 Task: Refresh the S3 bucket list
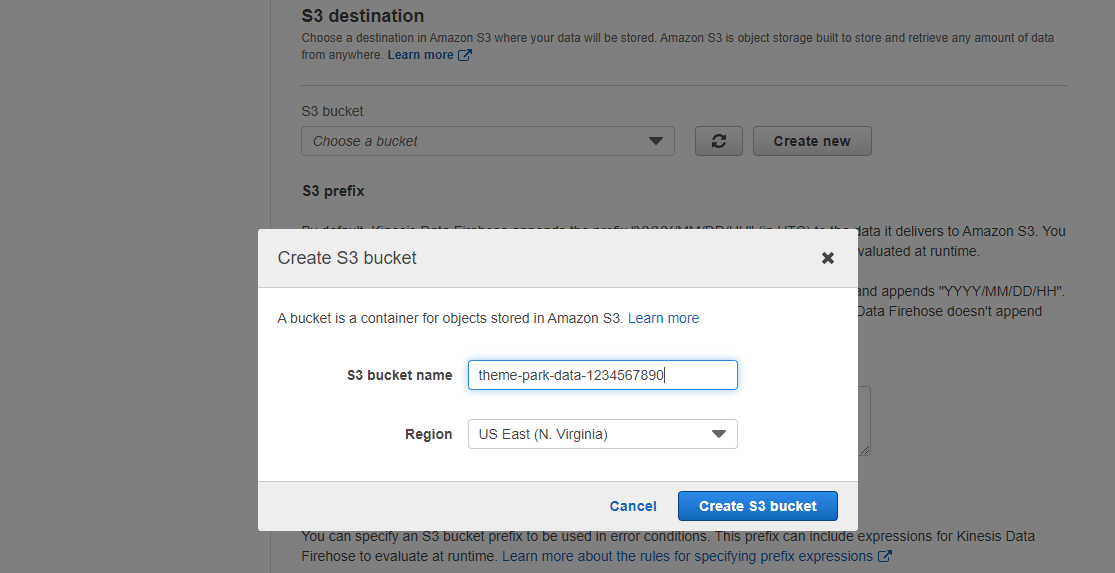[718, 141]
